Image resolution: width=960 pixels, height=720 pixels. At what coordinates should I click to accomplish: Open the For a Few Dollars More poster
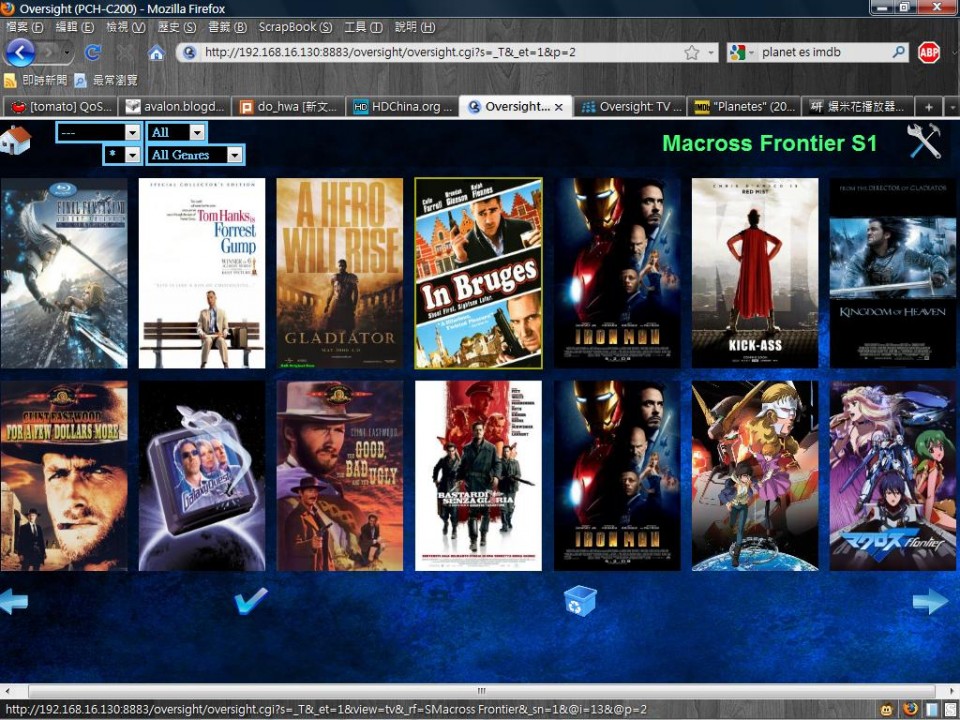(x=64, y=476)
